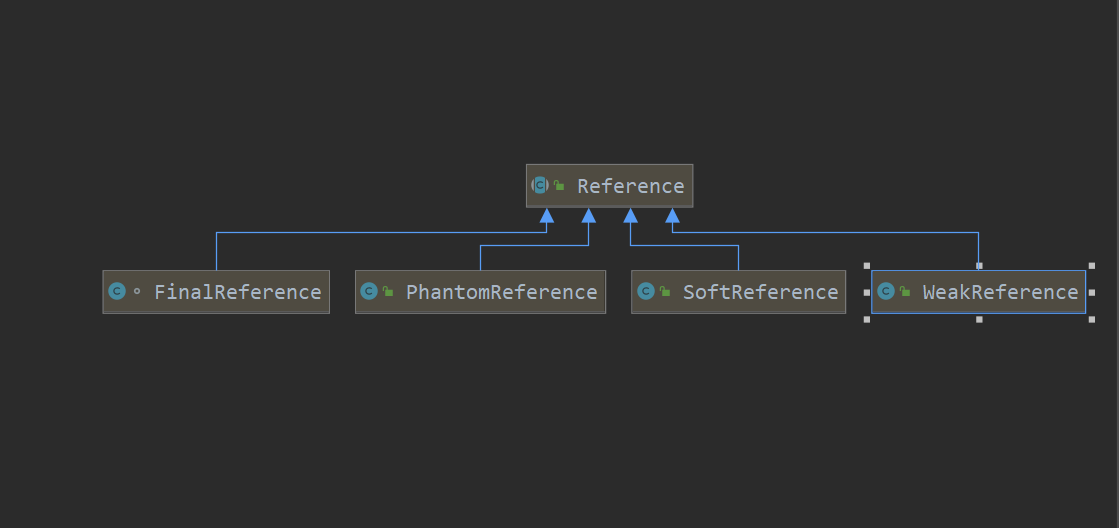
Task: Click the bottom-middle resize handle of WeakReference
Action: 979,319
